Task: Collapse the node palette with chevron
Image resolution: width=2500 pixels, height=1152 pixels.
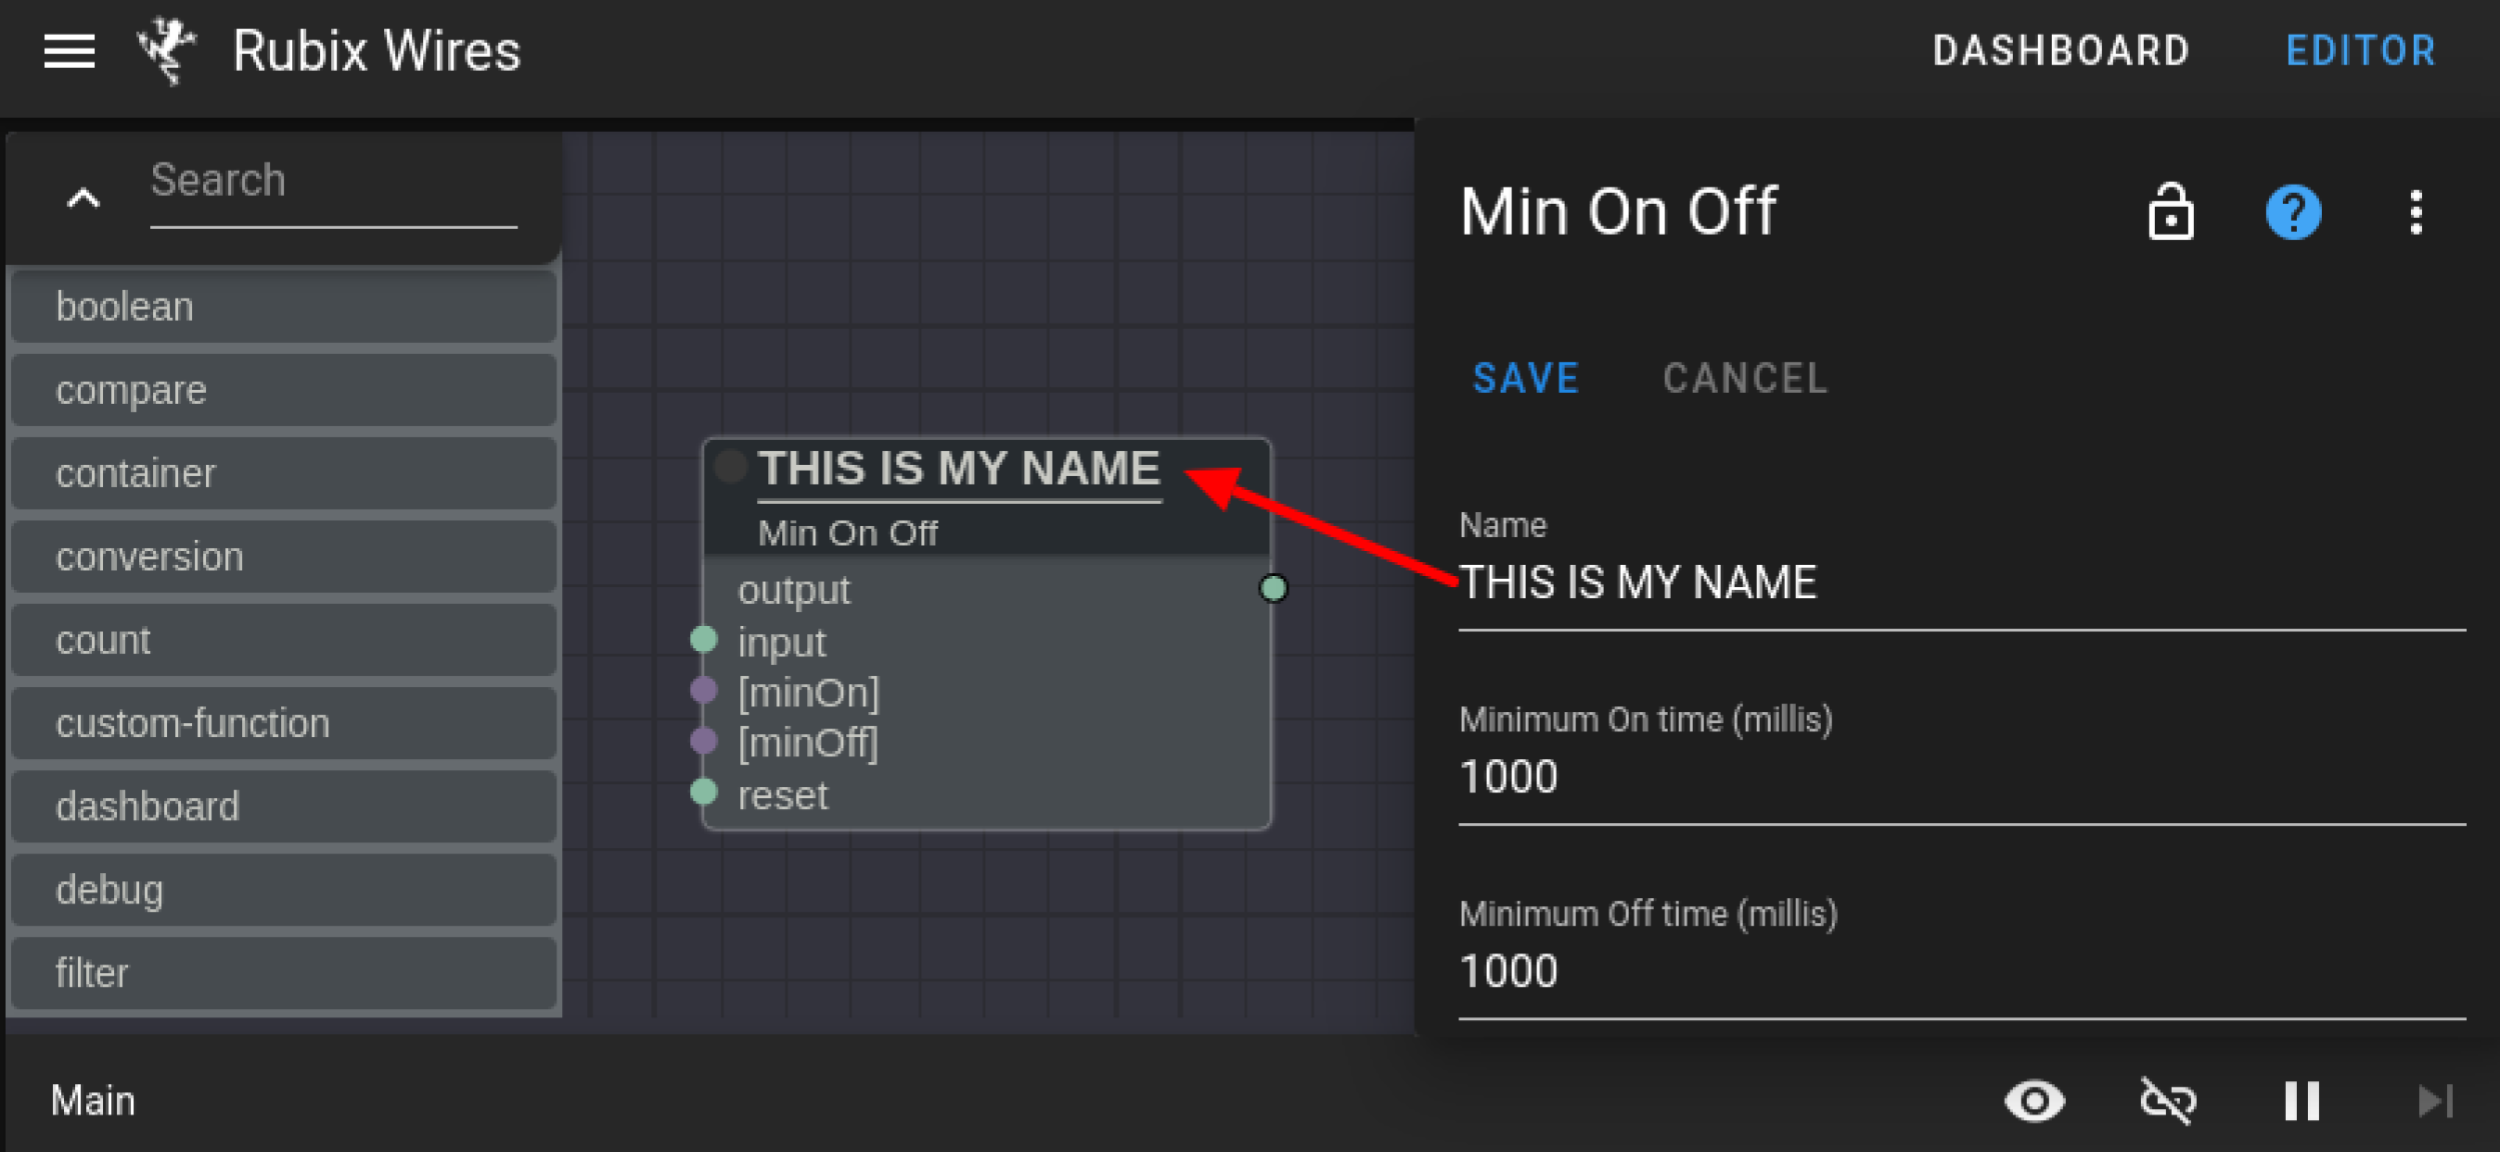Action: [84, 199]
